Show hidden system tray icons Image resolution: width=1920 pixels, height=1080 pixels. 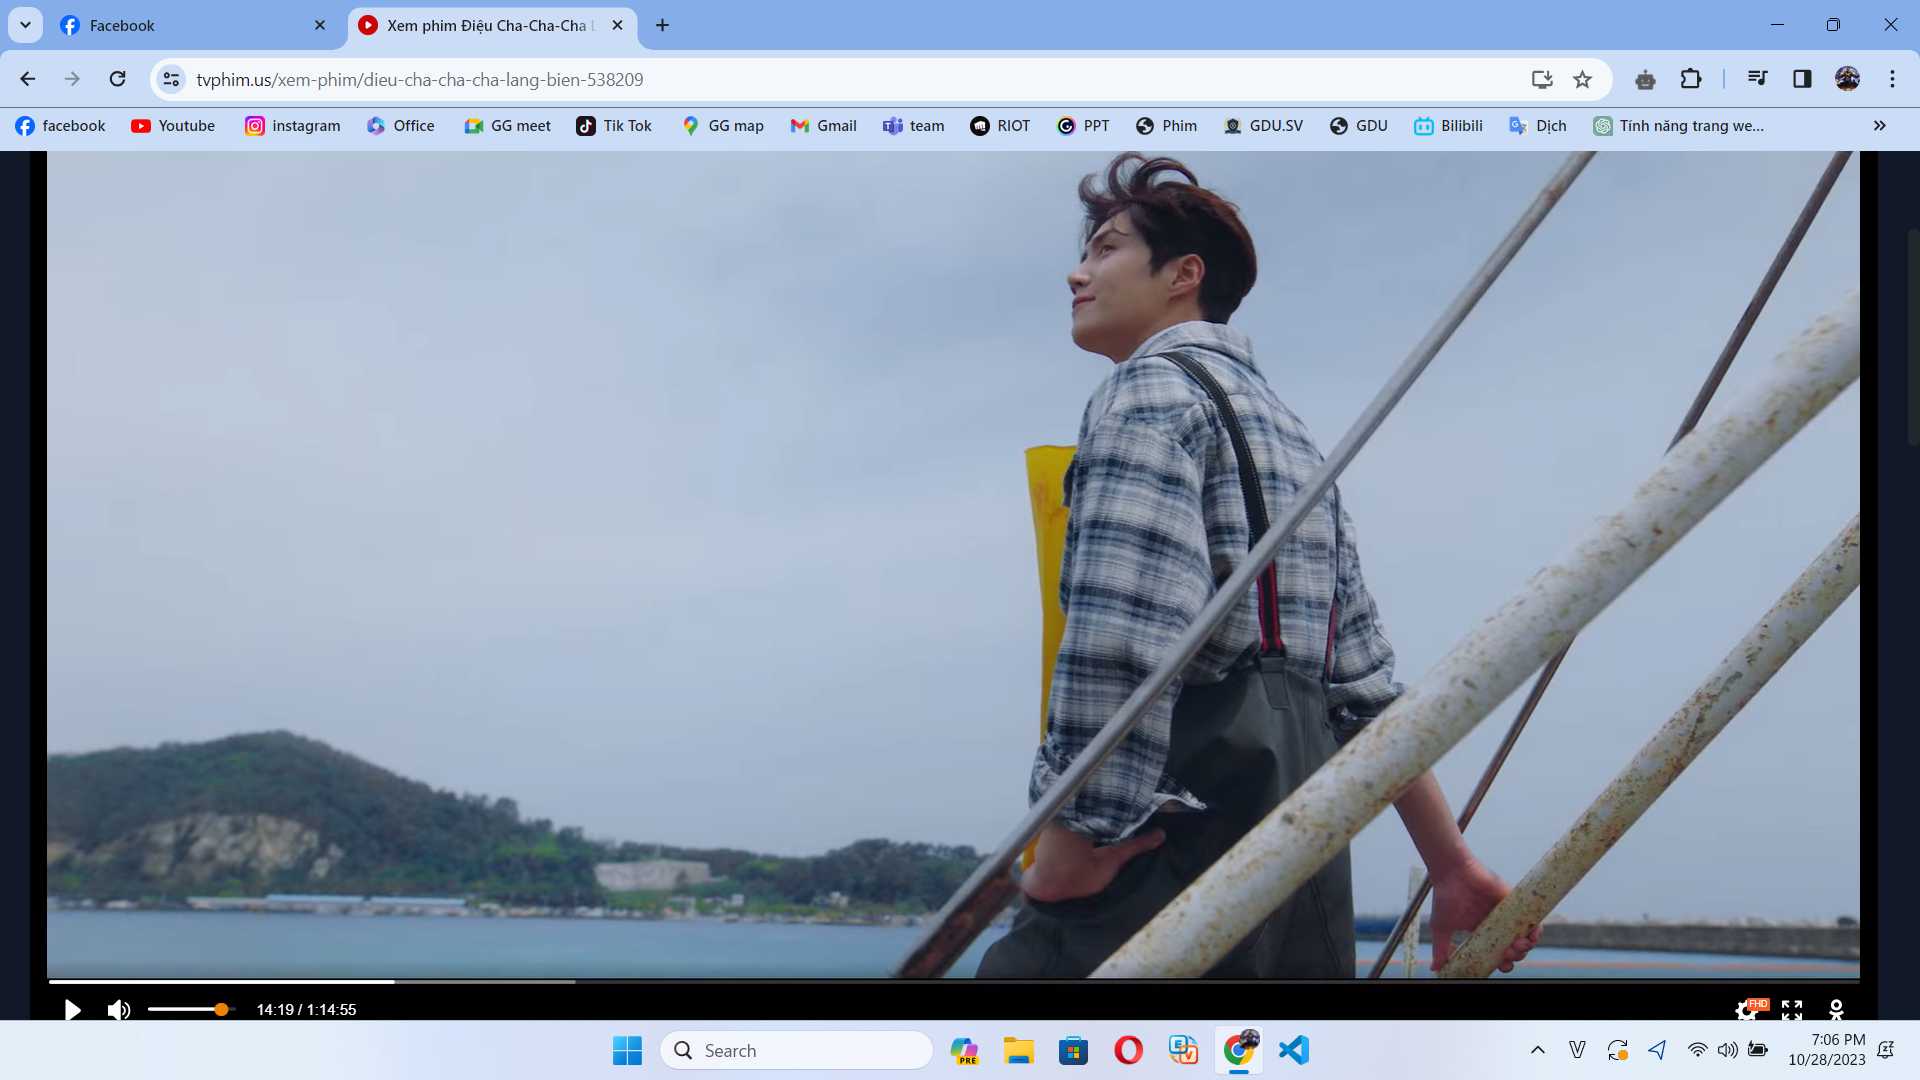point(1538,1050)
